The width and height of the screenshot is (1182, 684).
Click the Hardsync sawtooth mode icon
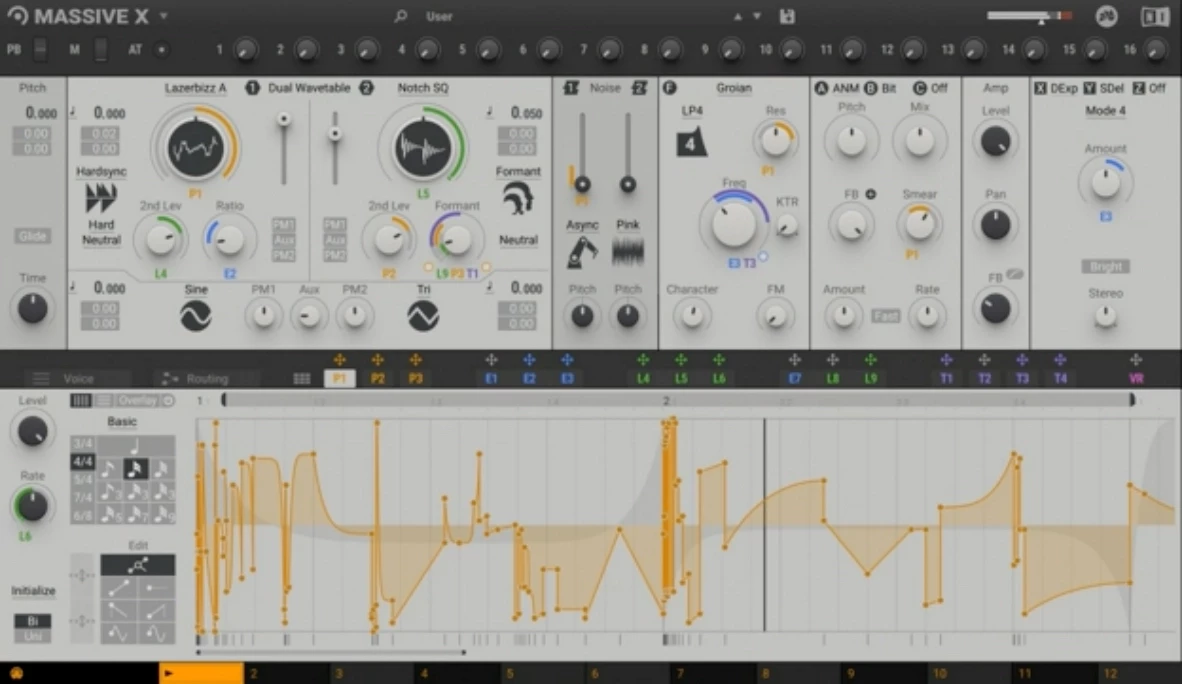(101, 198)
